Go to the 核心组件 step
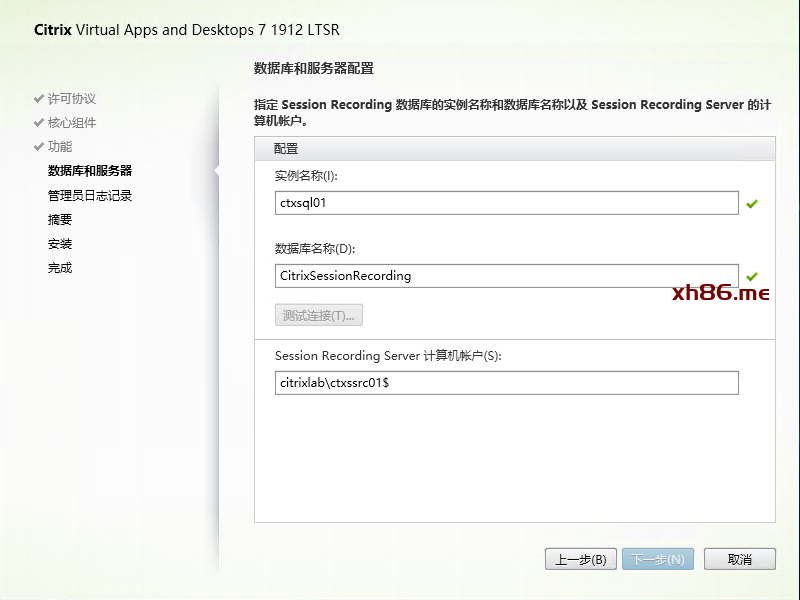Image resolution: width=800 pixels, height=600 pixels. coord(72,123)
